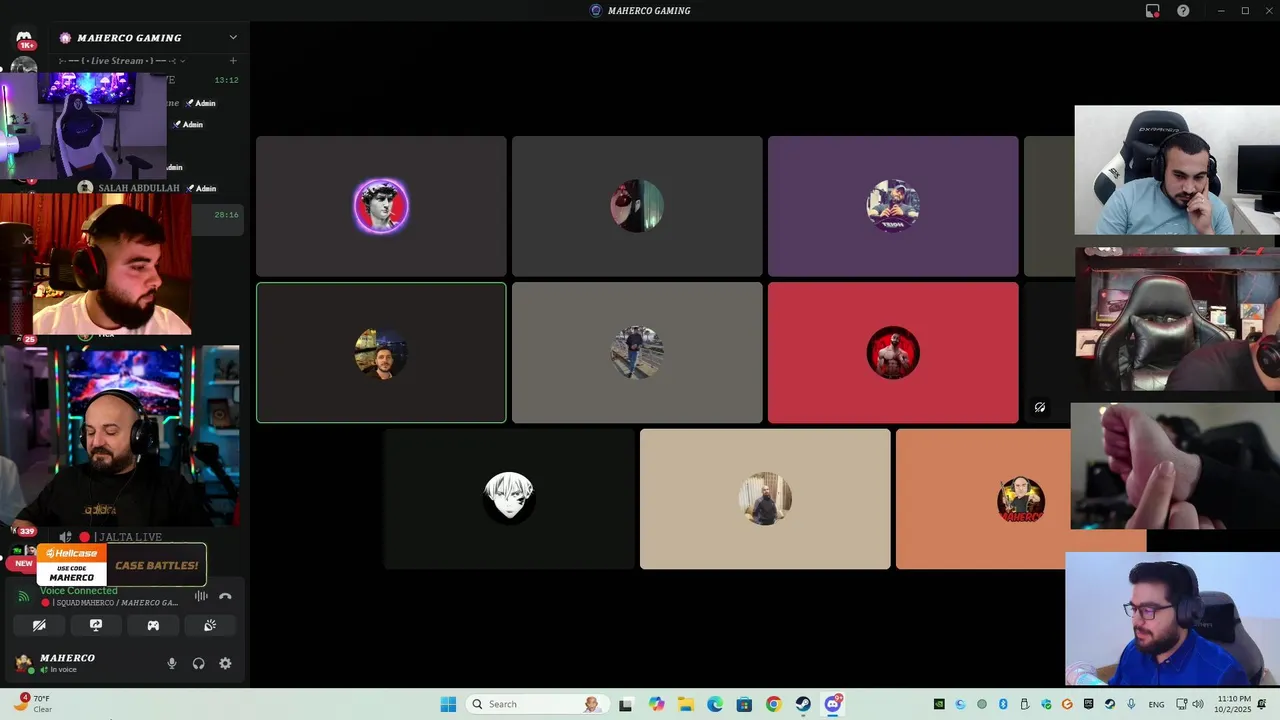Viewport: 1280px width, 720px height.
Task: Deafen audio with the headphones icon
Action: 198,663
